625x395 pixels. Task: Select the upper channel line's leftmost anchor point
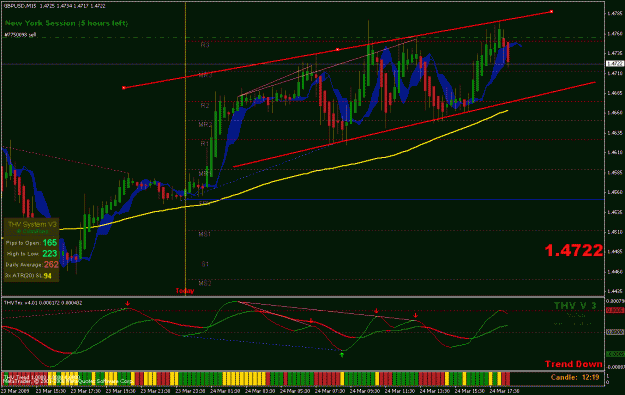pos(124,88)
